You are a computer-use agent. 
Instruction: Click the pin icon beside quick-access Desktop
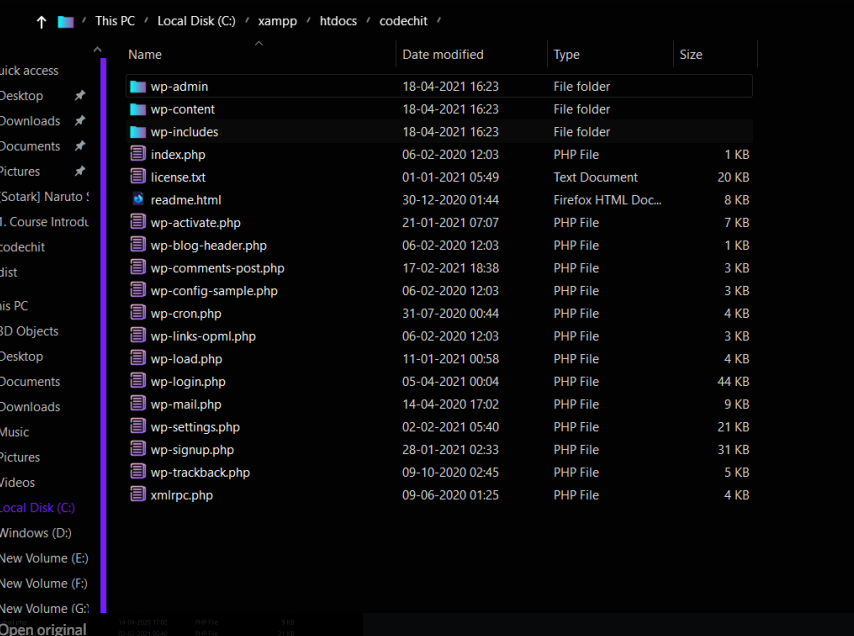(80, 96)
